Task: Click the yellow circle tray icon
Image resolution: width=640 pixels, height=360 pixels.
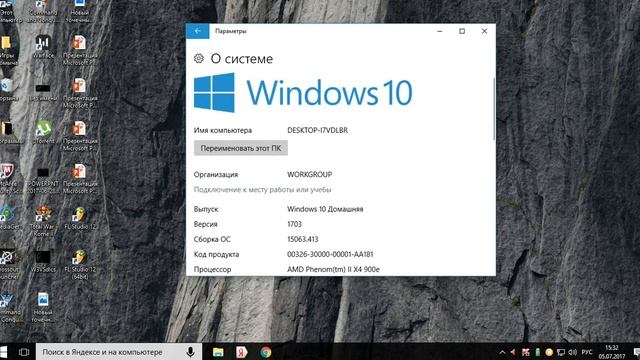Action: (x=549, y=352)
